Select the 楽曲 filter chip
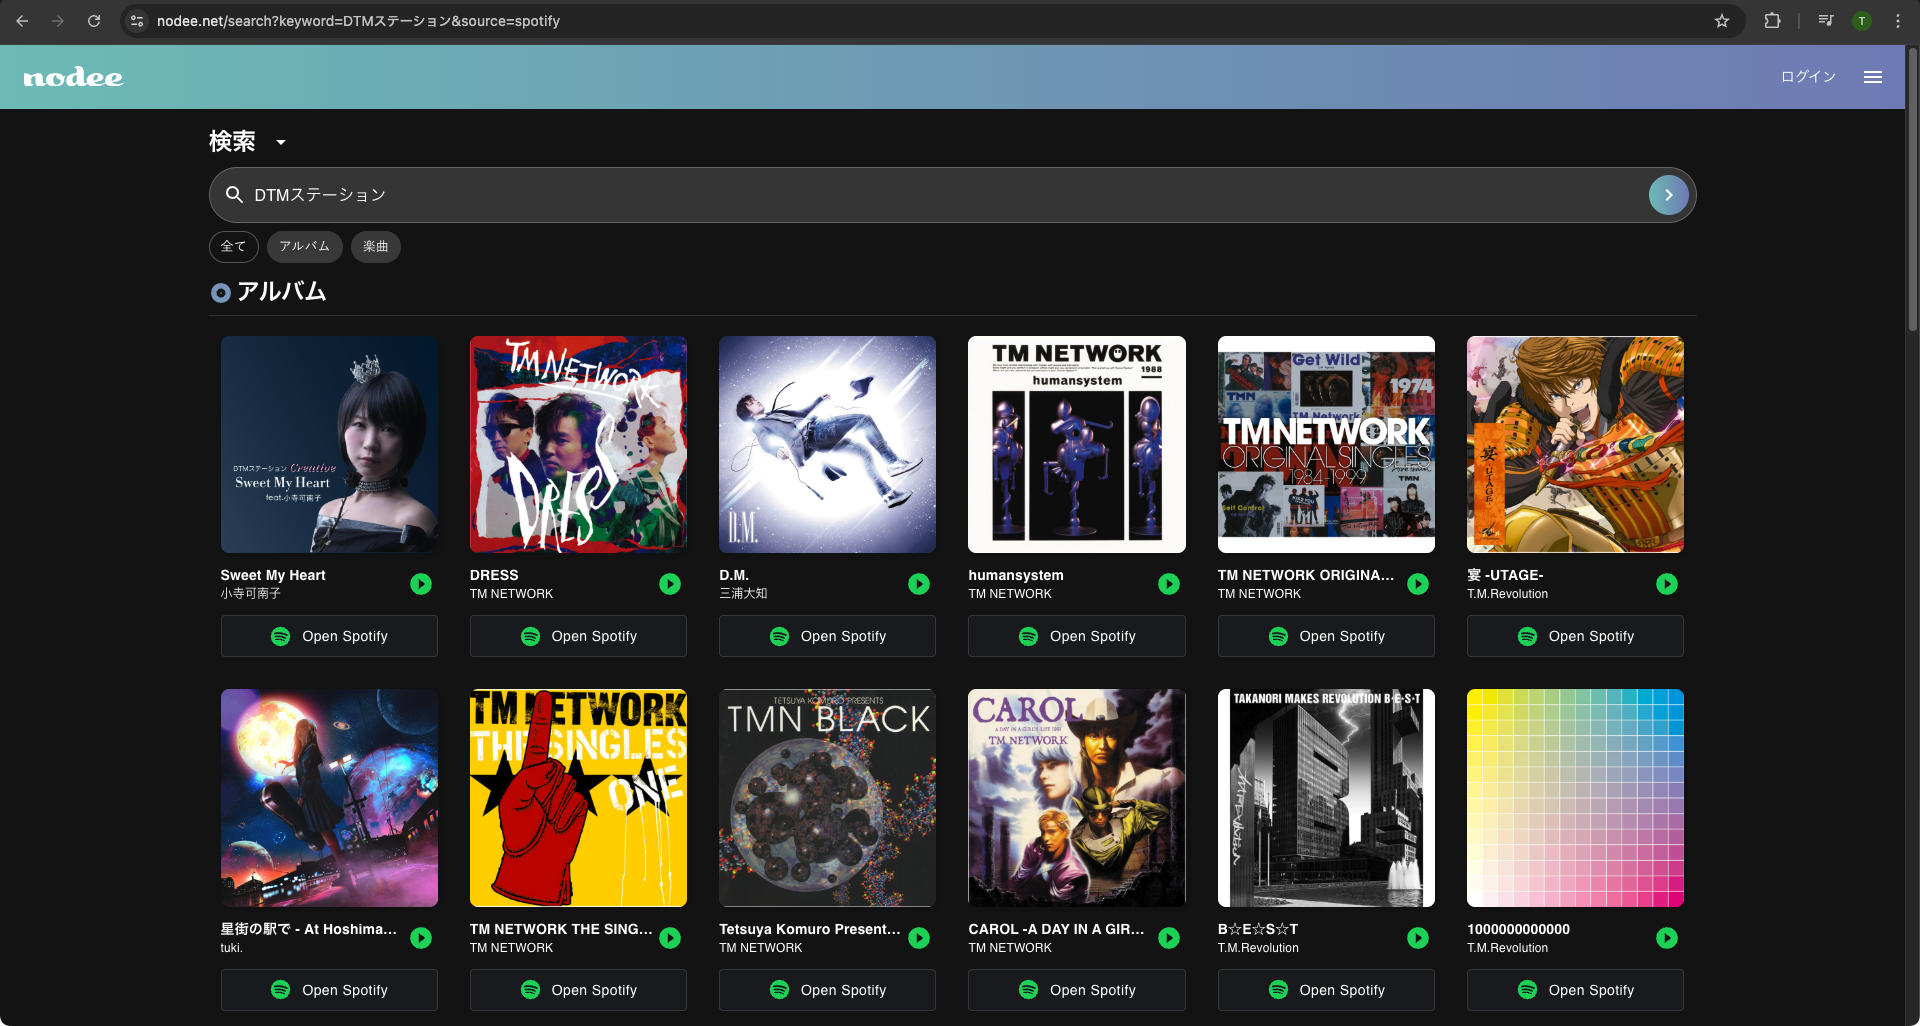 point(375,246)
